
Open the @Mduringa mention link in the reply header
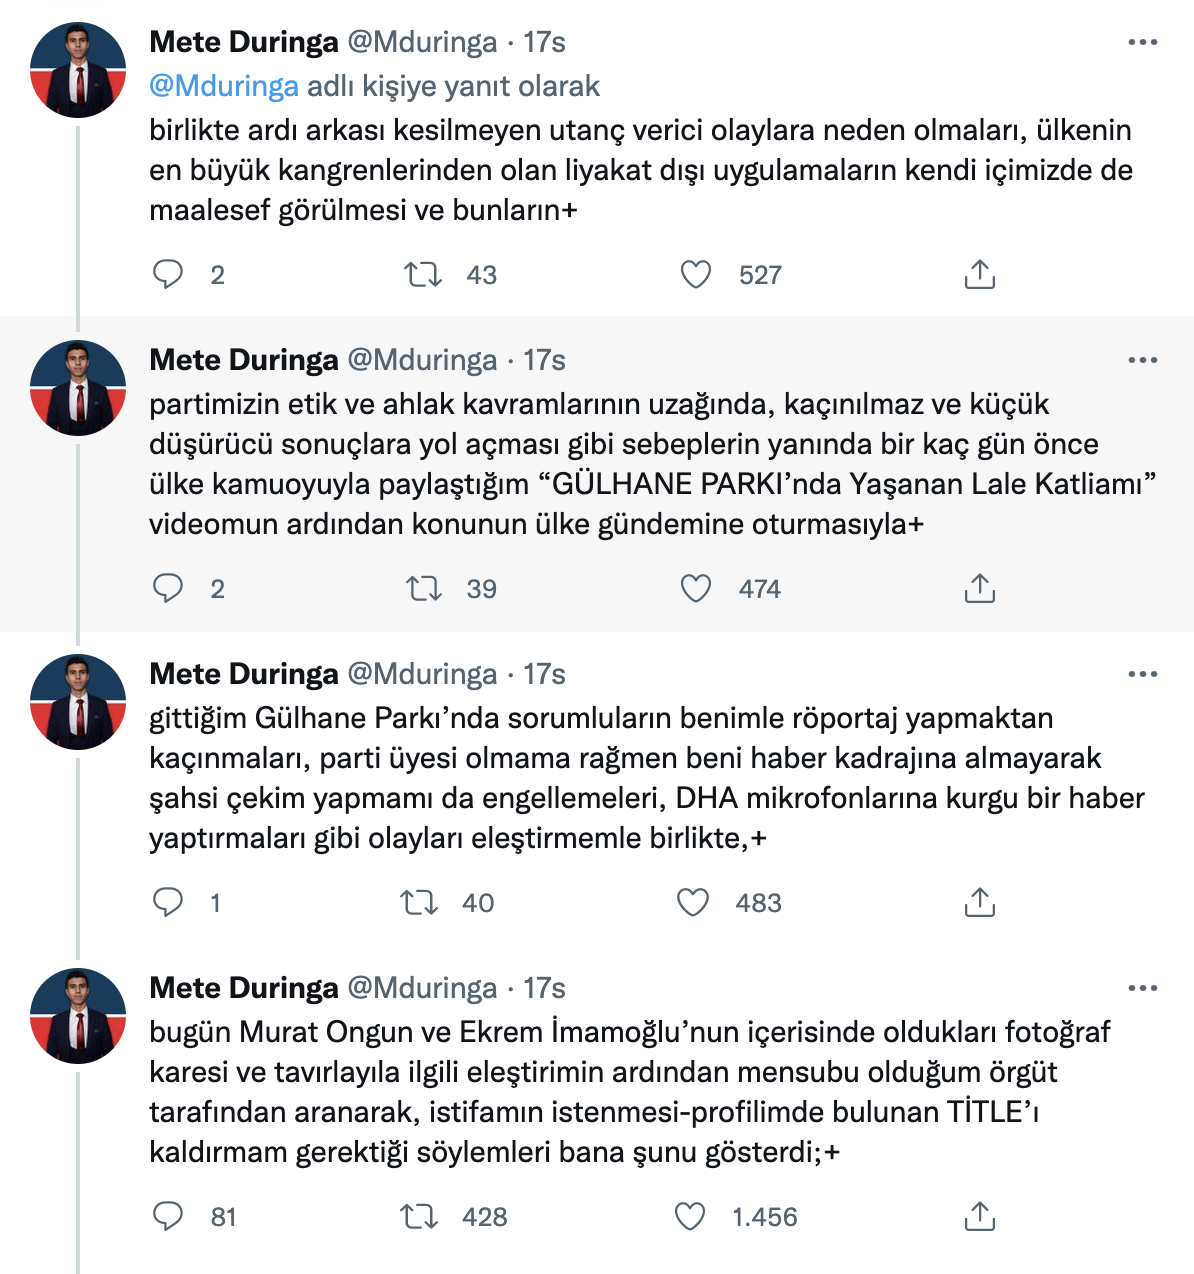coord(222,87)
